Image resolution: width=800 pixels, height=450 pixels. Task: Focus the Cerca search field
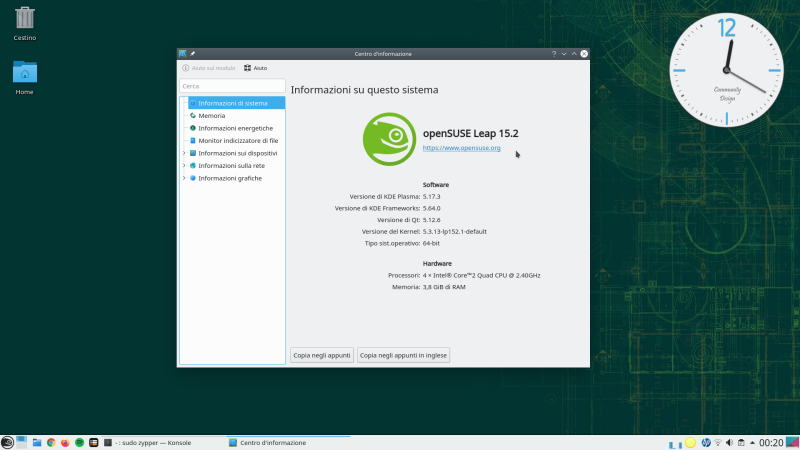click(232, 86)
